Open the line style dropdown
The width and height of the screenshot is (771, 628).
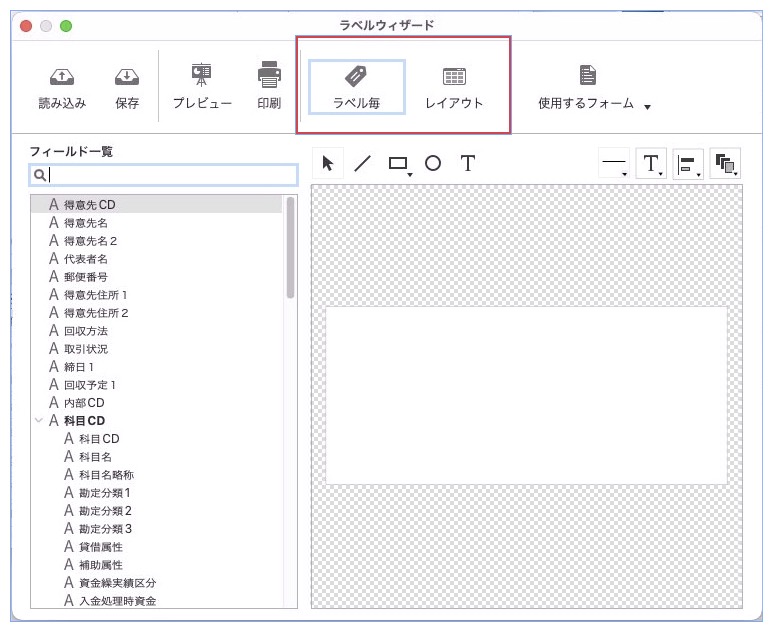click(614, 164)
